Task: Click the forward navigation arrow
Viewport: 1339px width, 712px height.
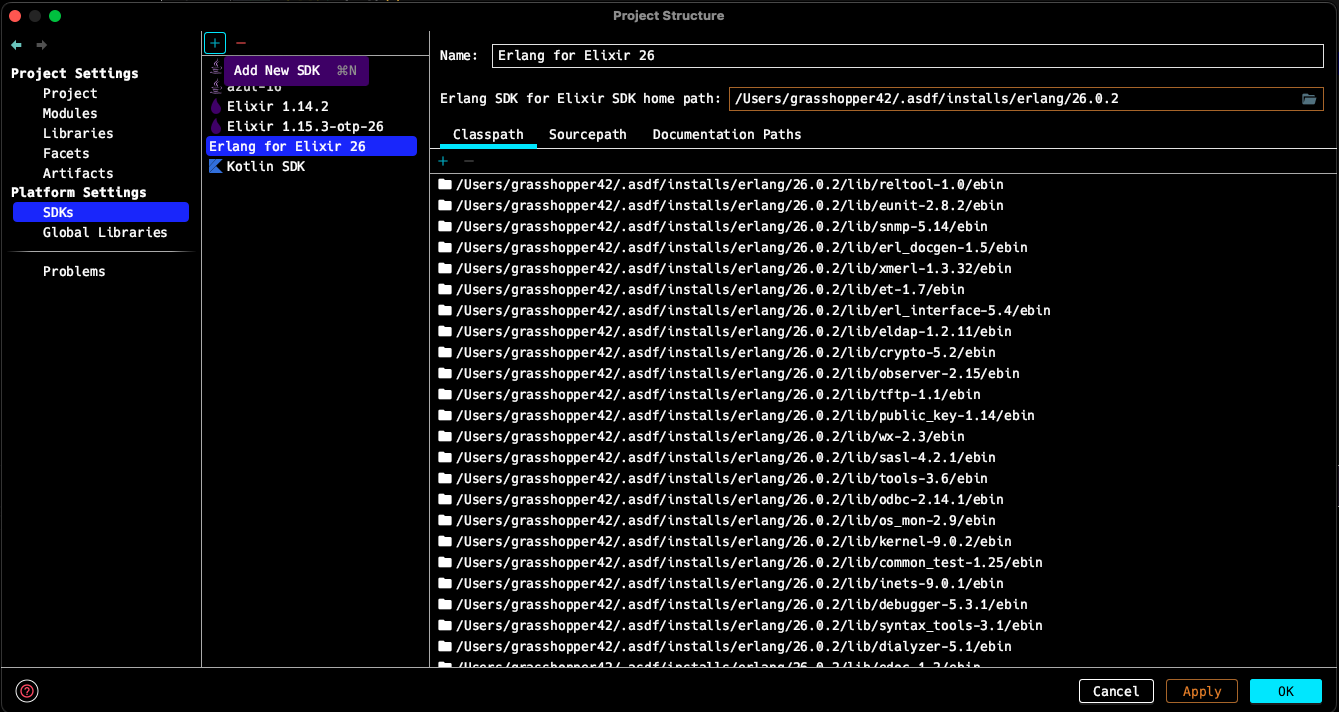Action: [x=42, y=45]
